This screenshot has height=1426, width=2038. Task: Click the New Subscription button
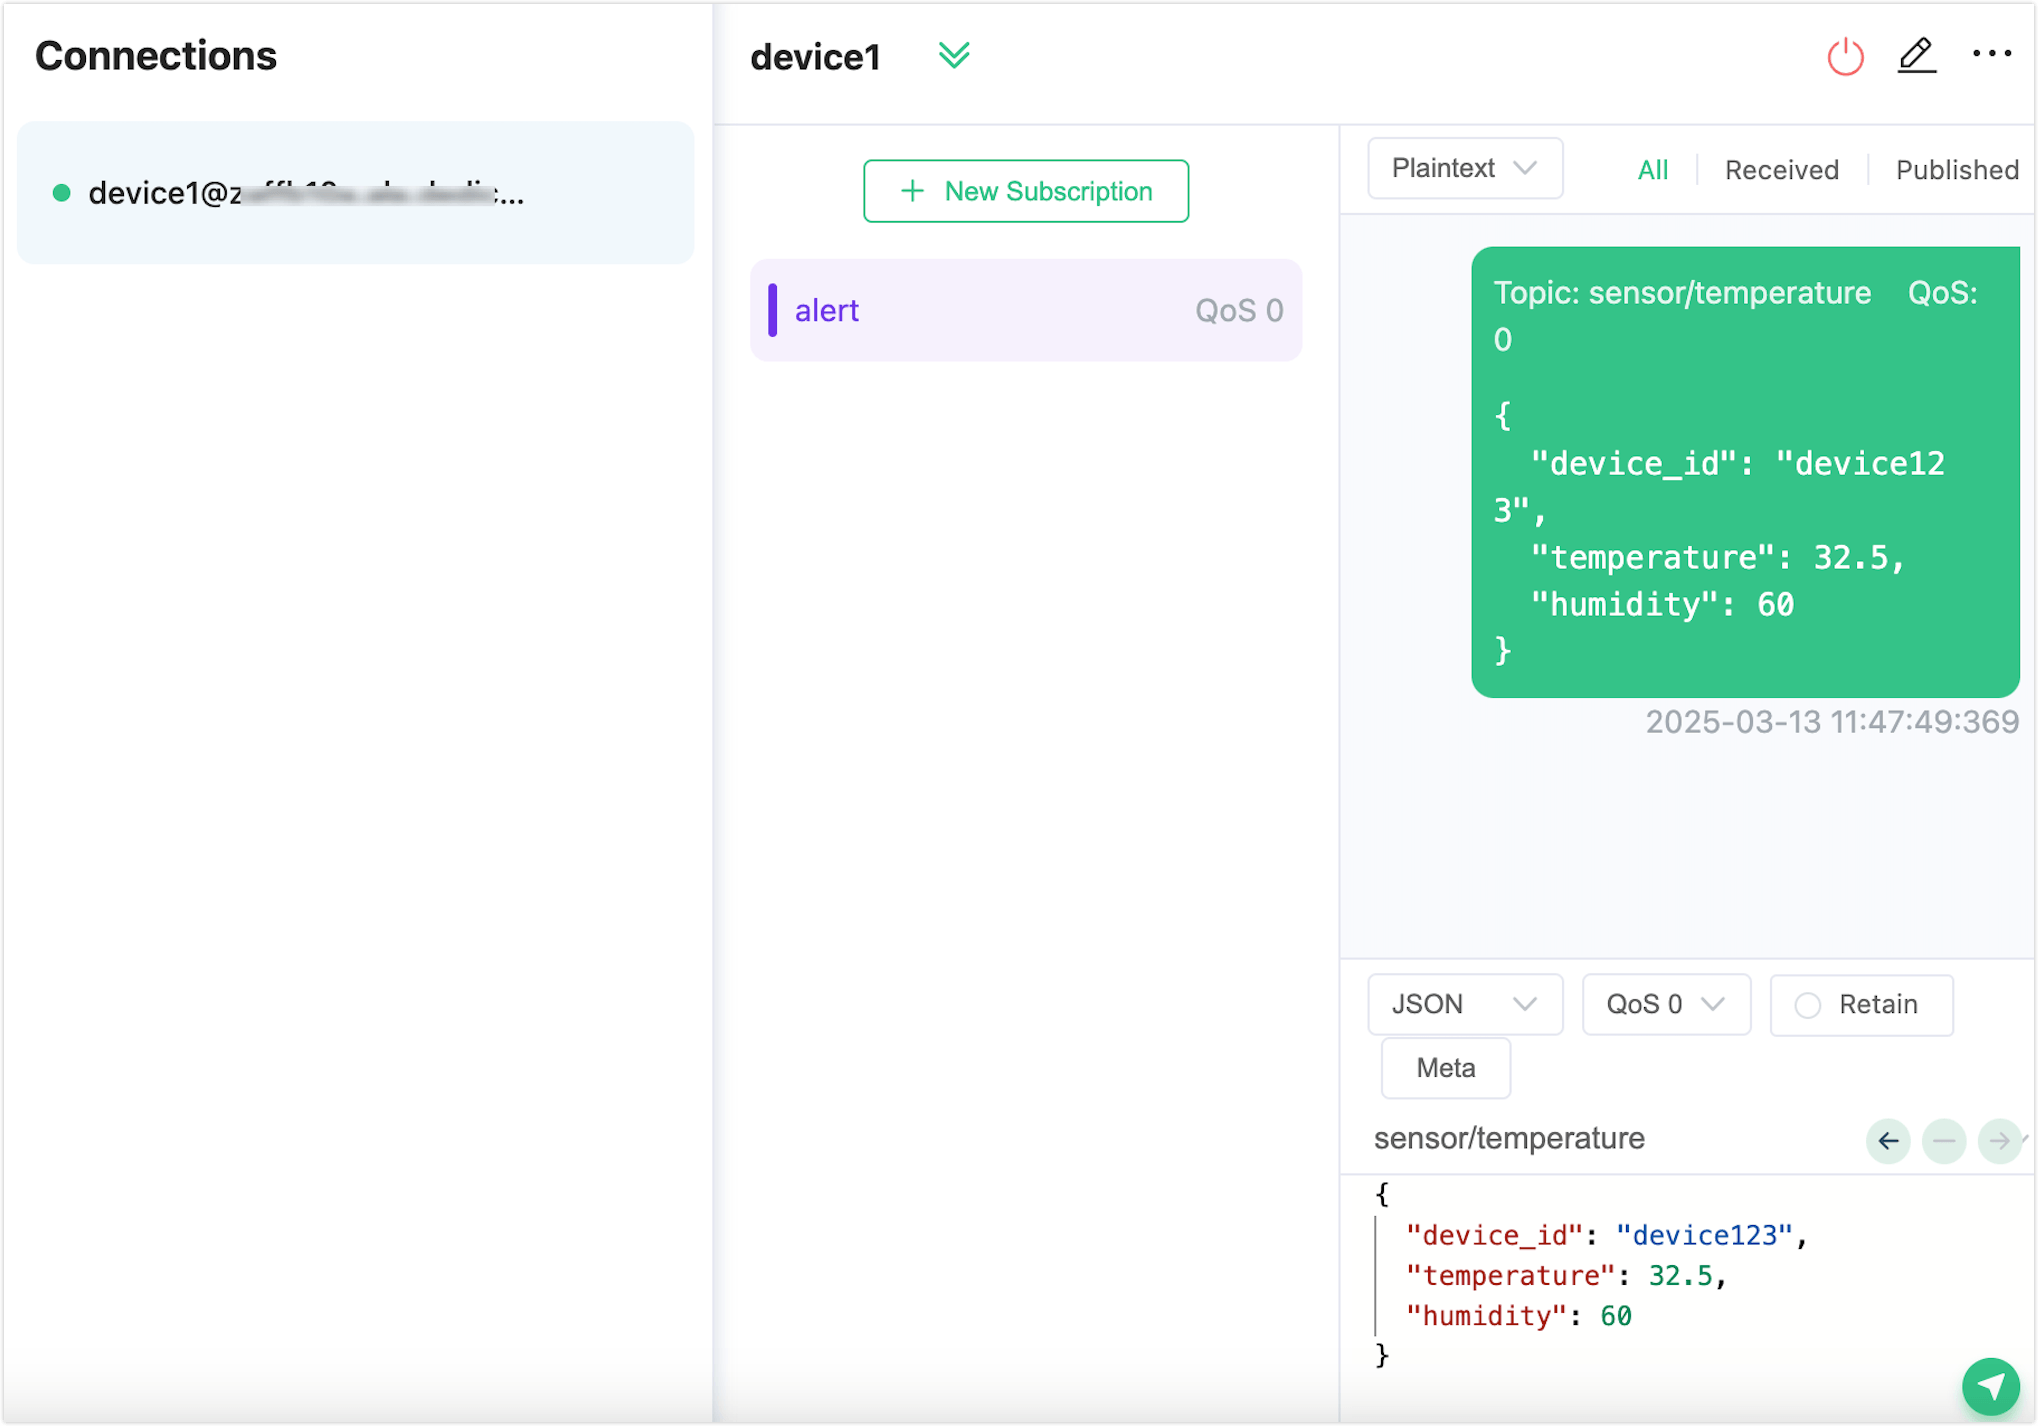tap(1026, 191)
